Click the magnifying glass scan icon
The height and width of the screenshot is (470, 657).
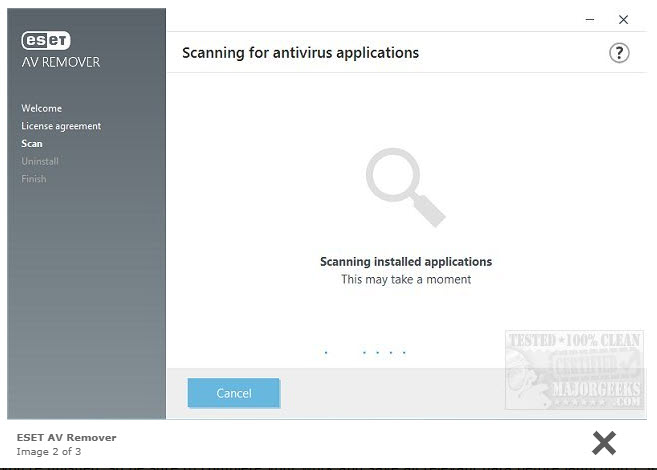click(404, 186)
